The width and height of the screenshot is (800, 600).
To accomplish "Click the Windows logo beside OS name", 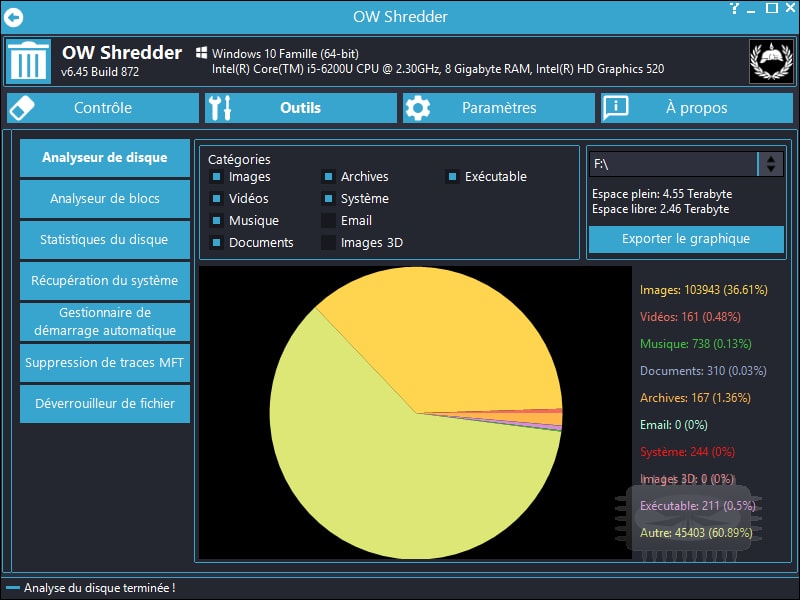I will [x=202, y=53].
